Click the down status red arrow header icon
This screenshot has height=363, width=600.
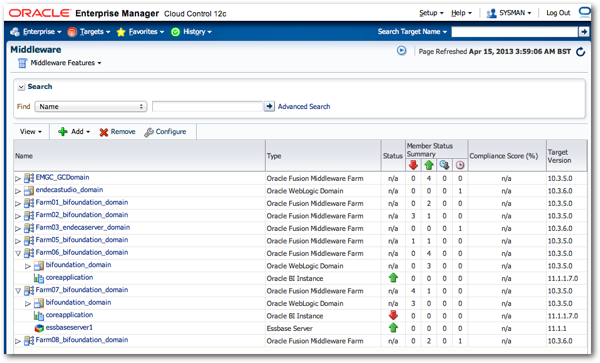tap(413, 165)
